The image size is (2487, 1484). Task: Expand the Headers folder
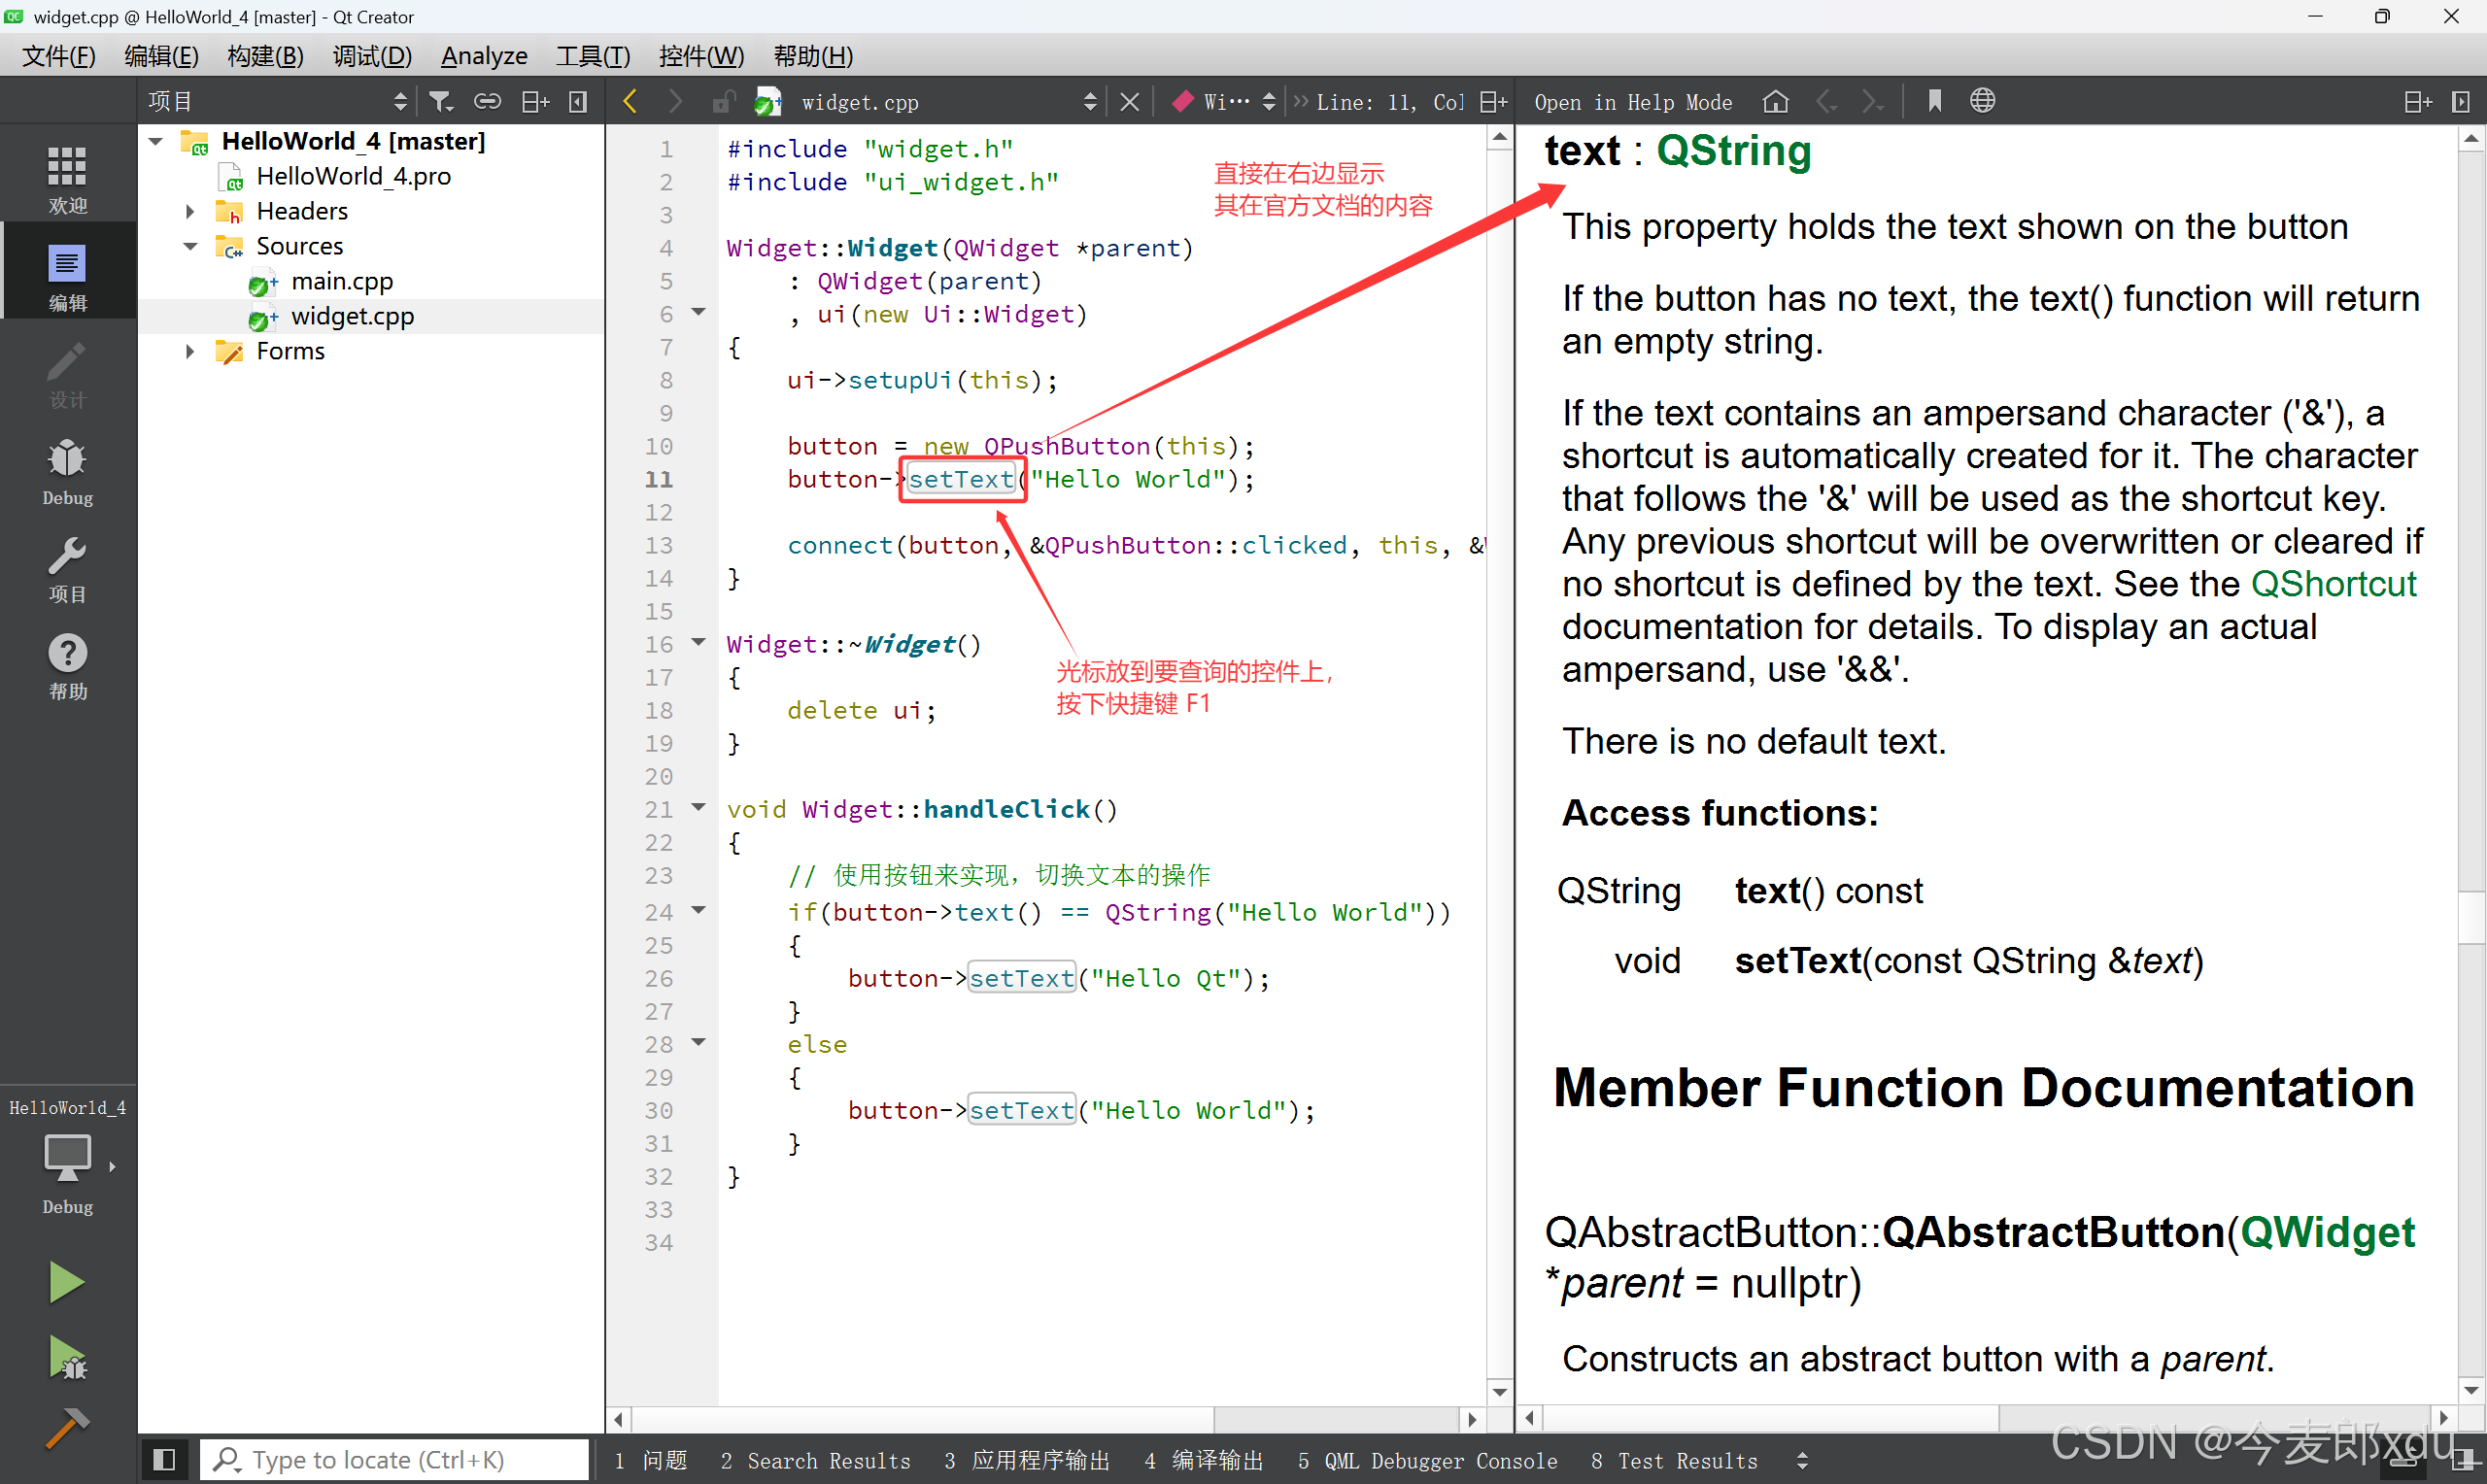[x=189, y=211]
